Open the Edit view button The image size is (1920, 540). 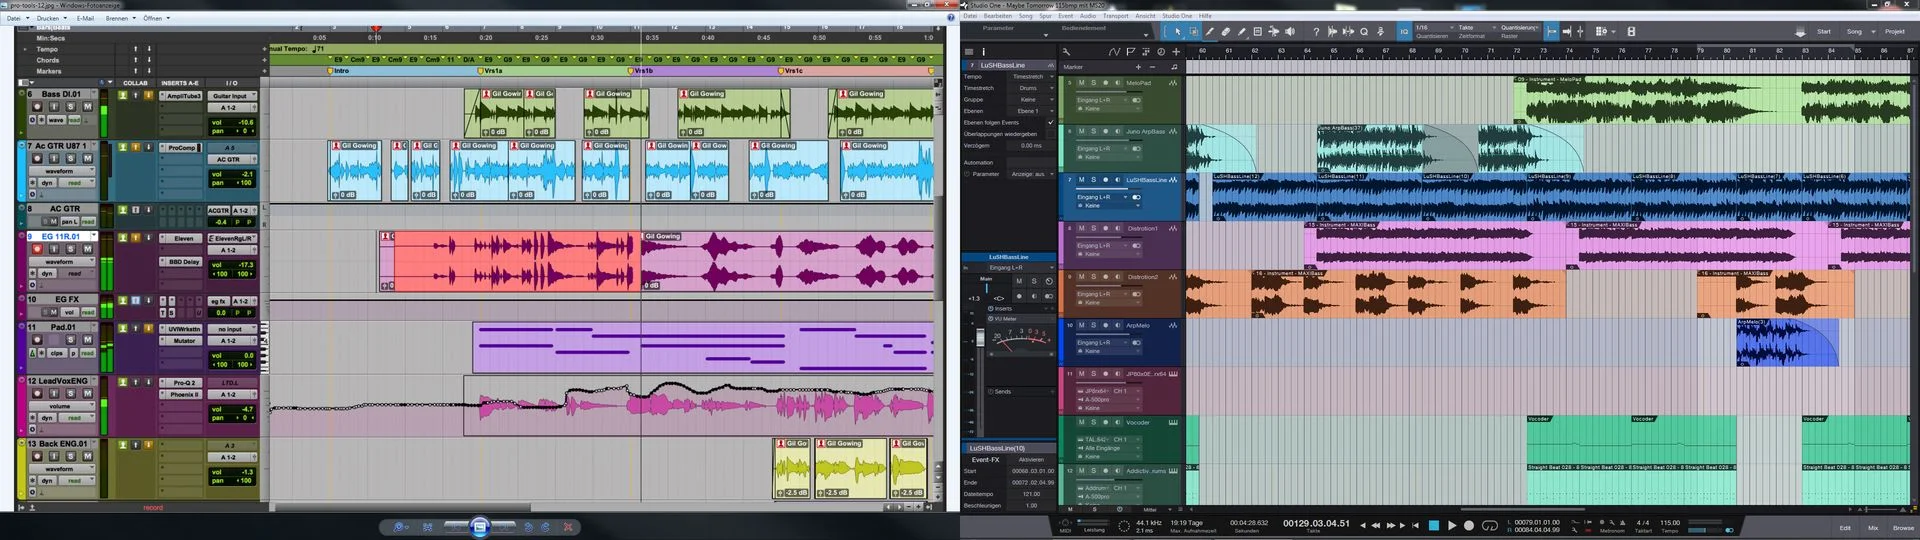(x=1845, y=528)
